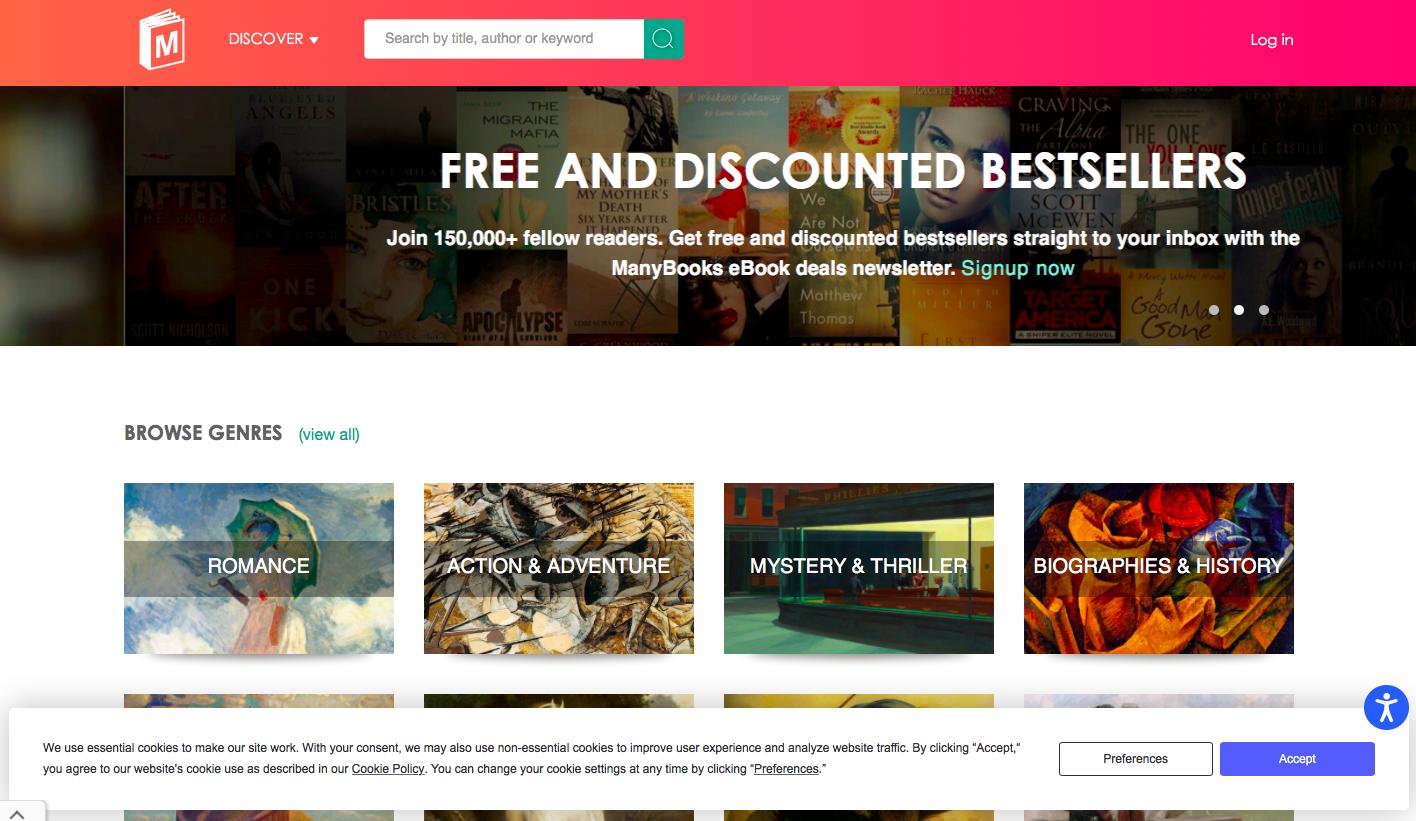Select the third carousel slide dot

click(x=1264, y=310)
